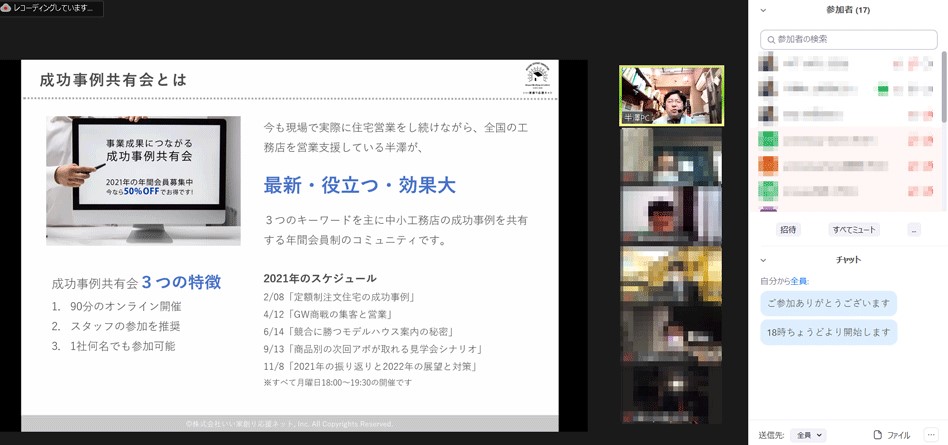948x445 pixels.
Task: Open the more options button beside Mute All
Action: tap(913, 229)
